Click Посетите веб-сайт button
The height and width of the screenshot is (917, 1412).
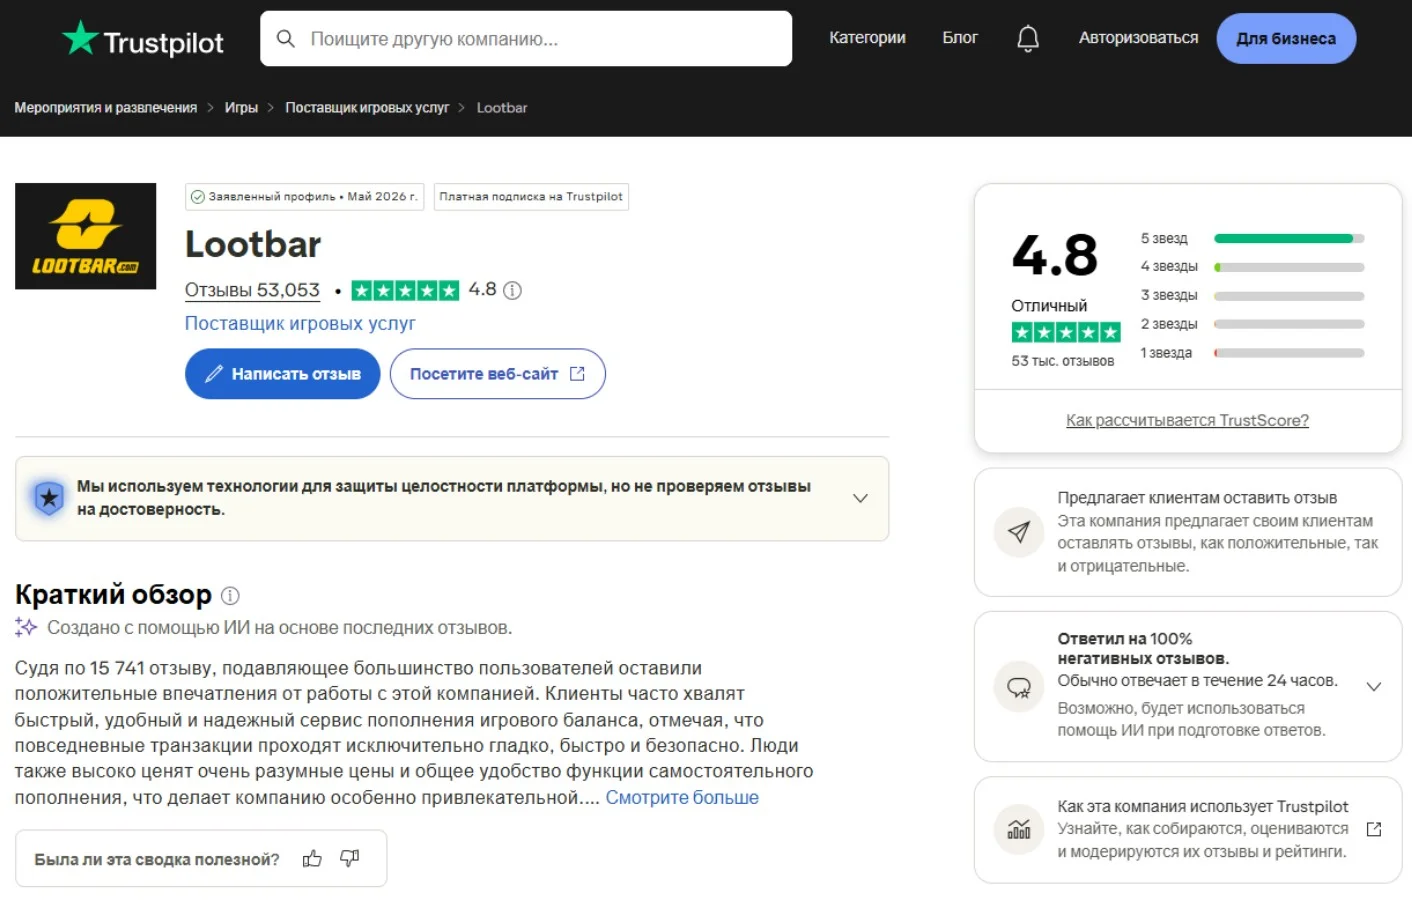[x=497, y=374]
